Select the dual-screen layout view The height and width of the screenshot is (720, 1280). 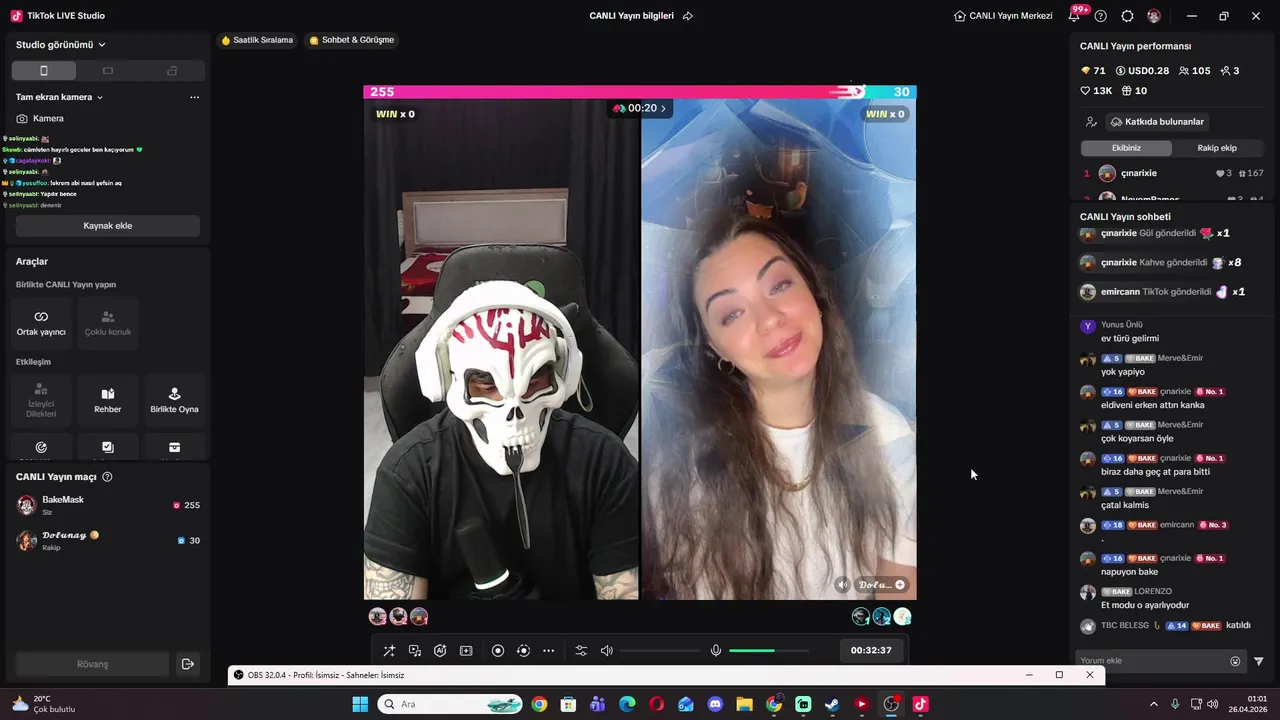point(172,71)
